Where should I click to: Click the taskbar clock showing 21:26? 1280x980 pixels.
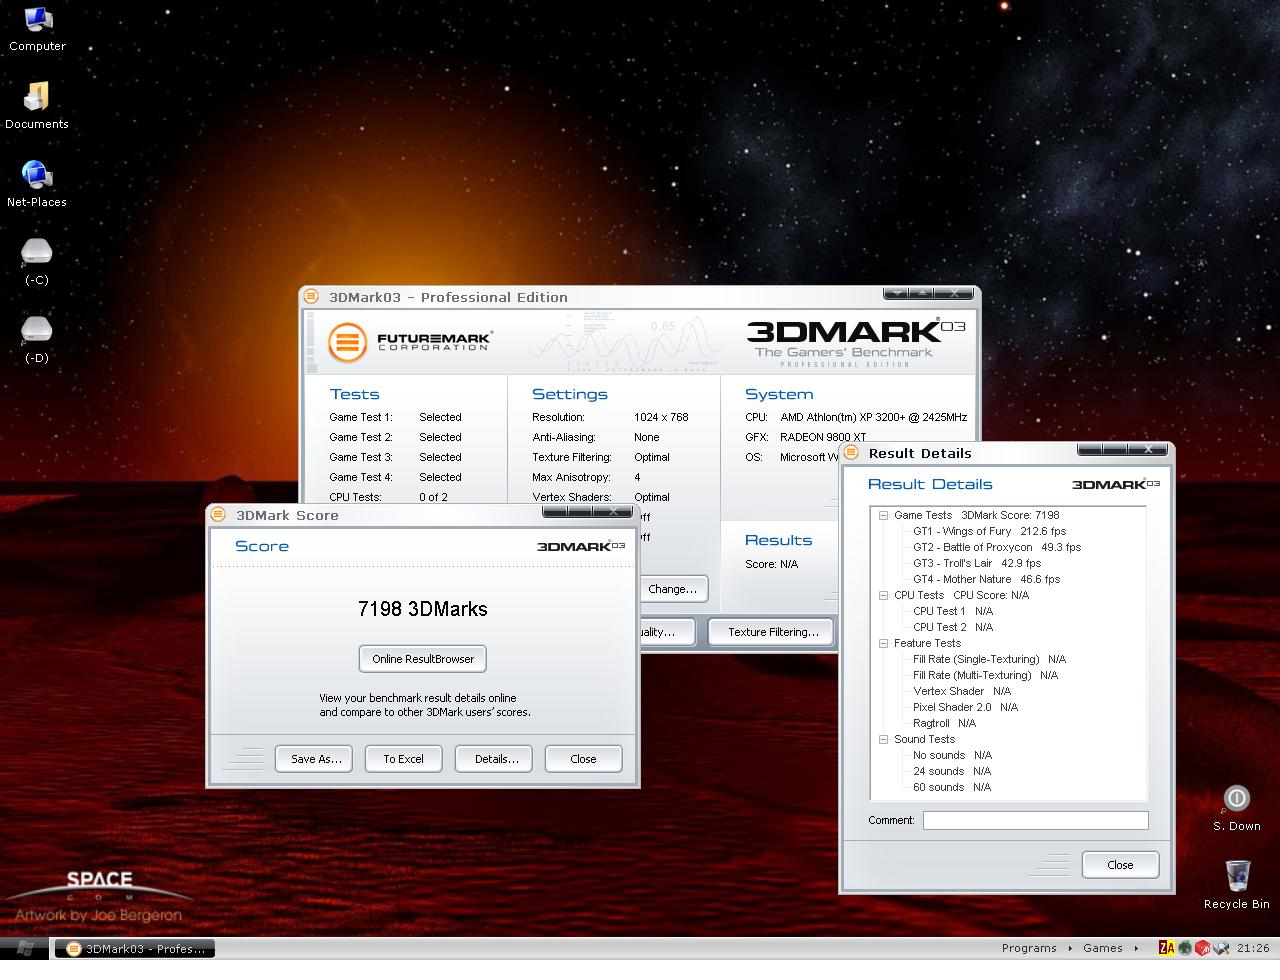pyautogui.click(x=1253, y=948)
